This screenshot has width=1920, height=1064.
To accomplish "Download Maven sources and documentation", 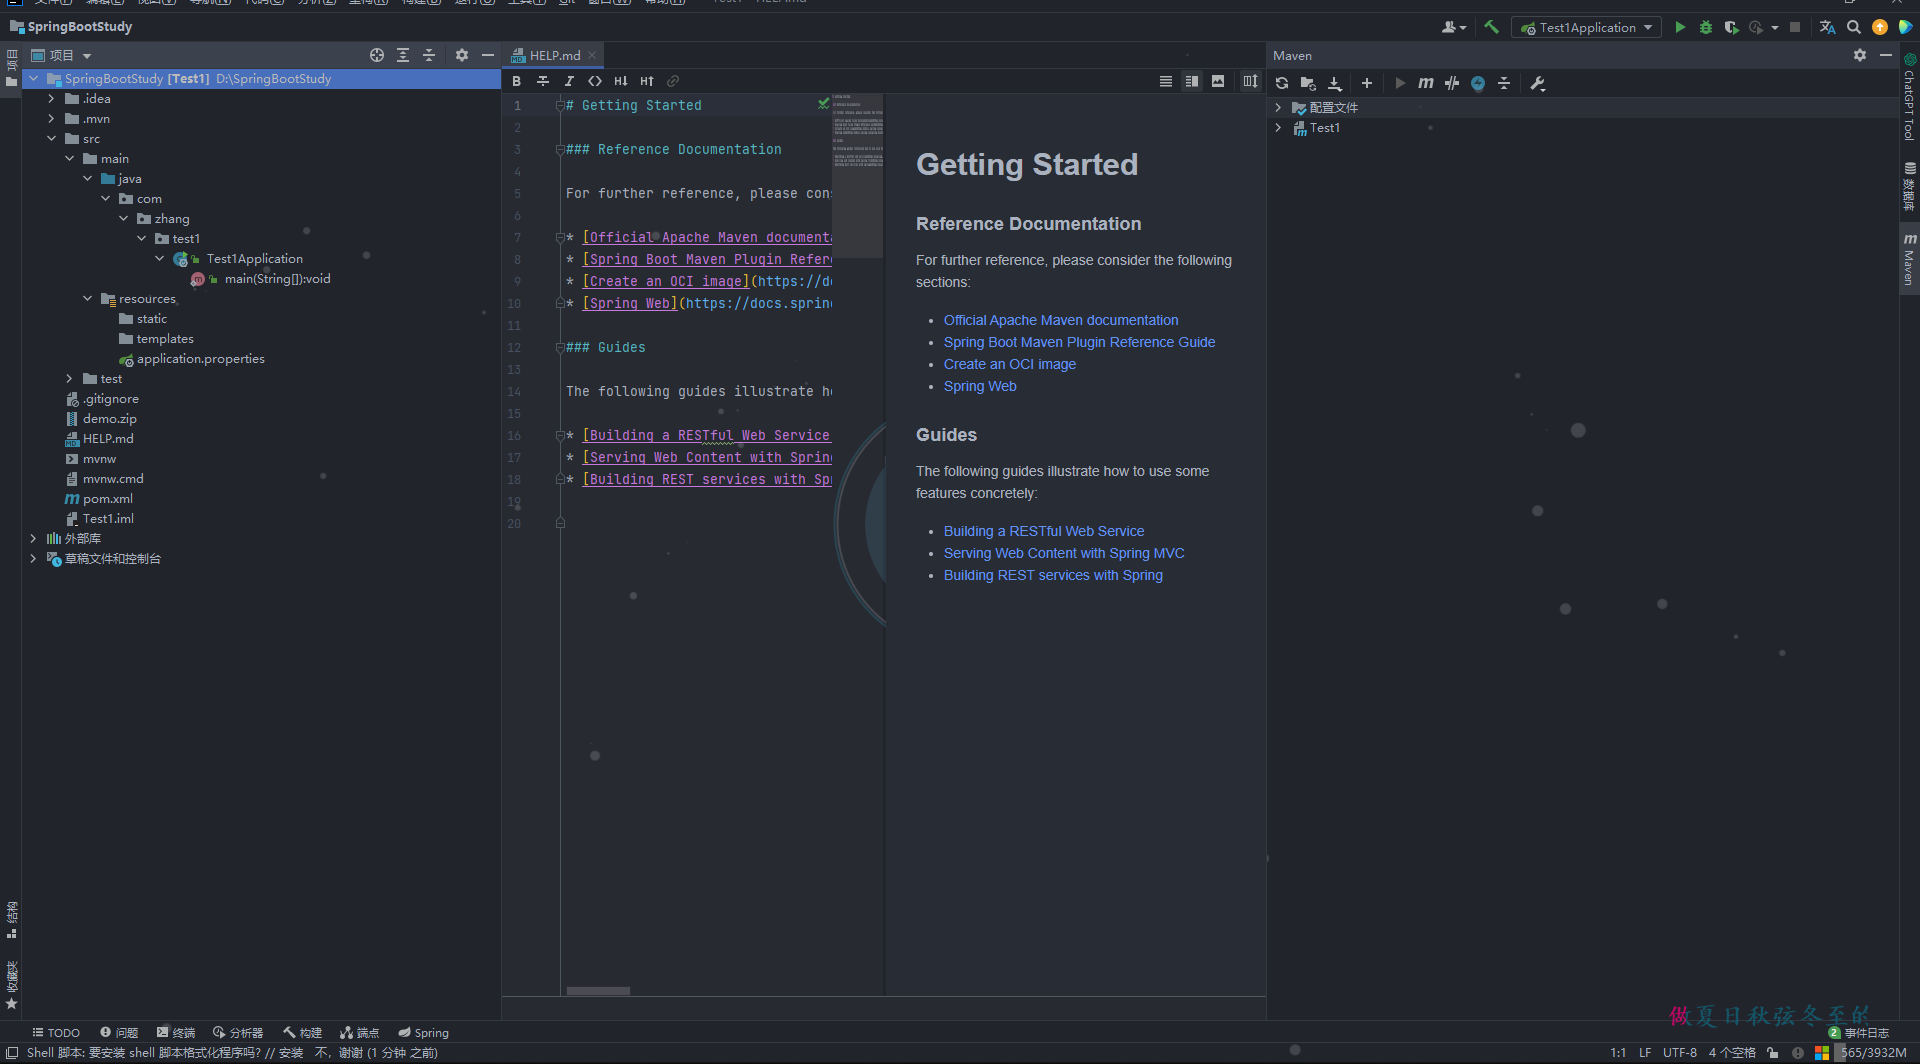I will (1335, 83).
